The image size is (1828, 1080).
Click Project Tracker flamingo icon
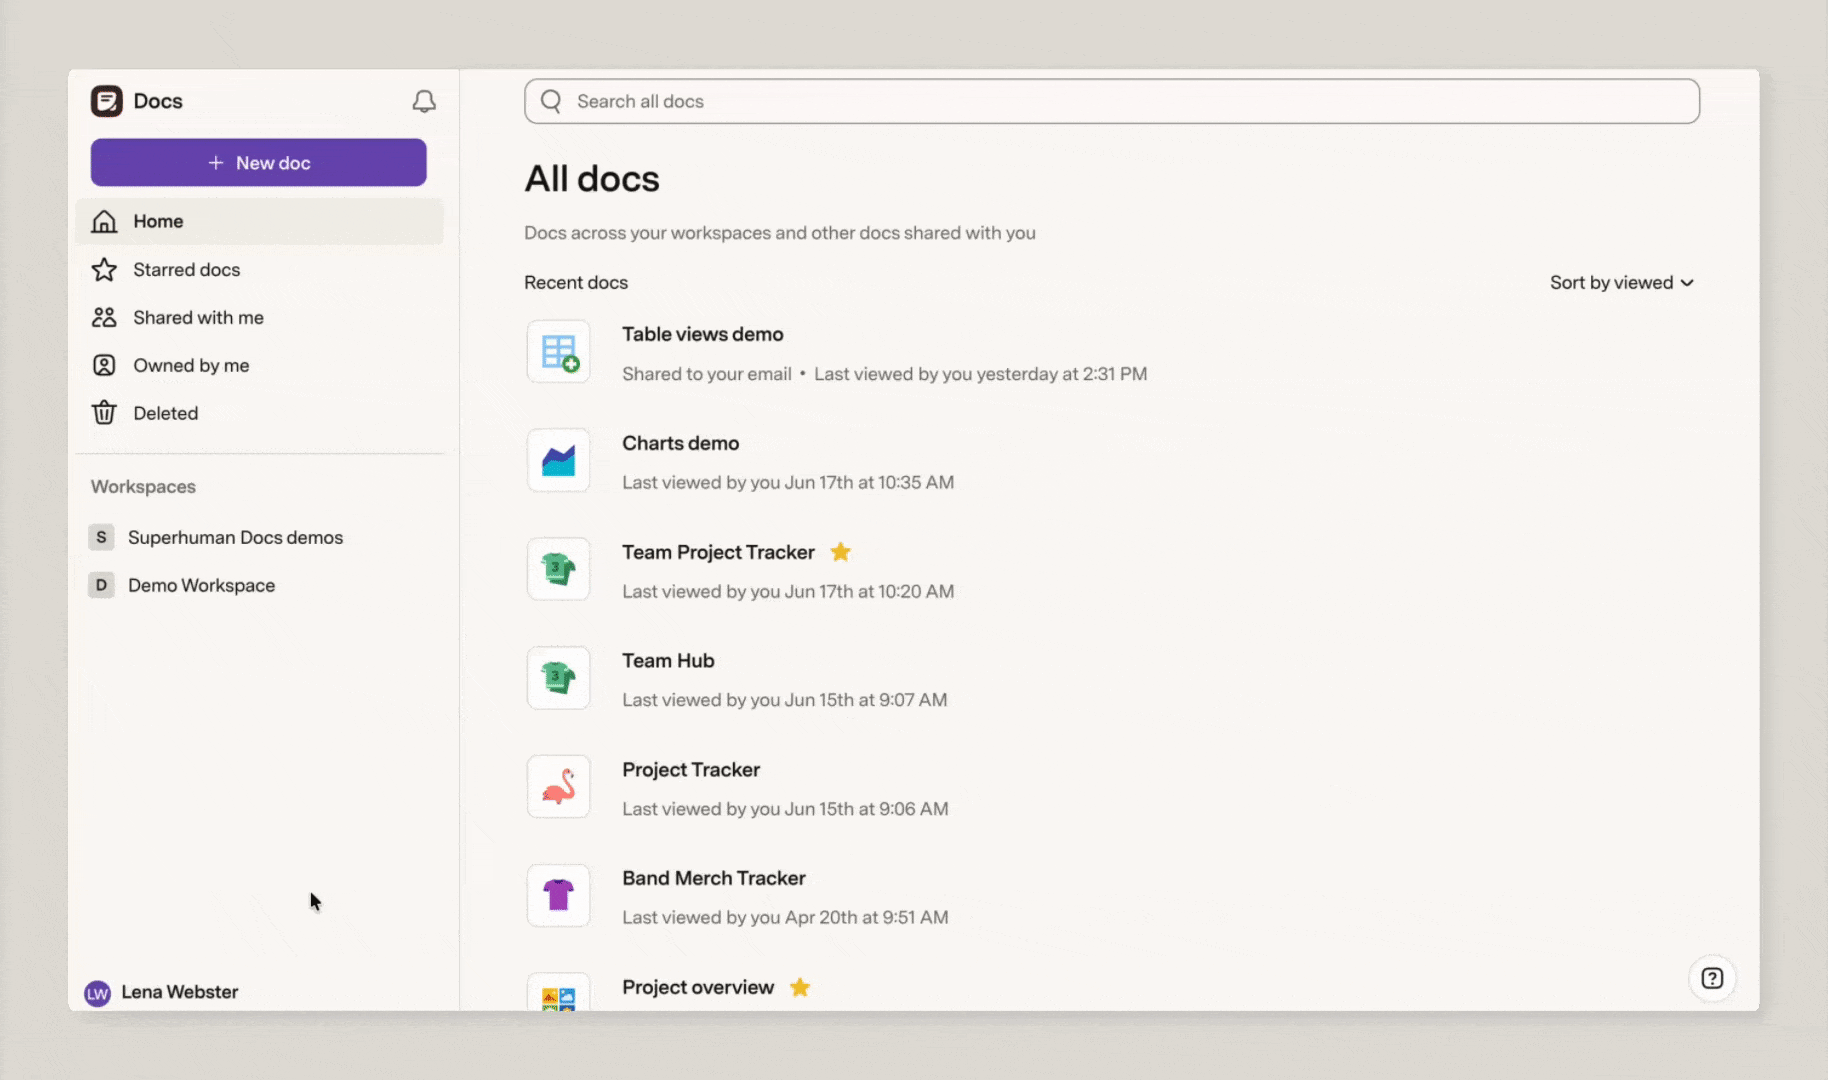point(559,787)
